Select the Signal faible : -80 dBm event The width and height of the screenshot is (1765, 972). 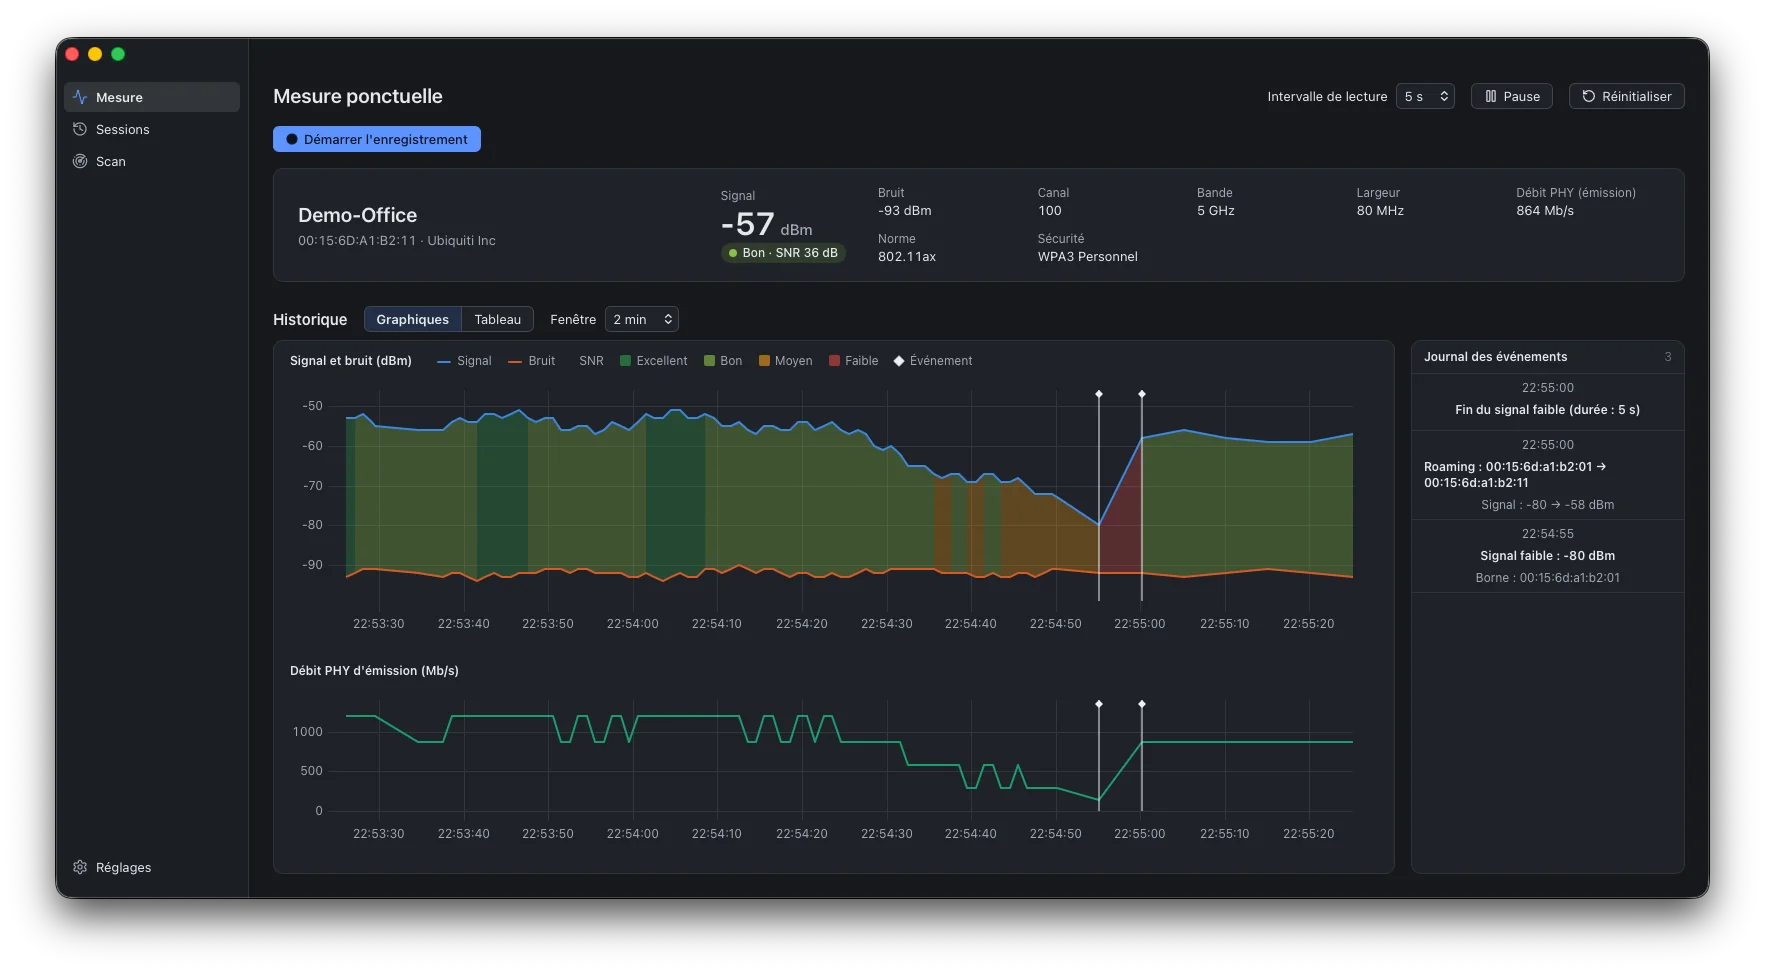tap(1547, 556)
